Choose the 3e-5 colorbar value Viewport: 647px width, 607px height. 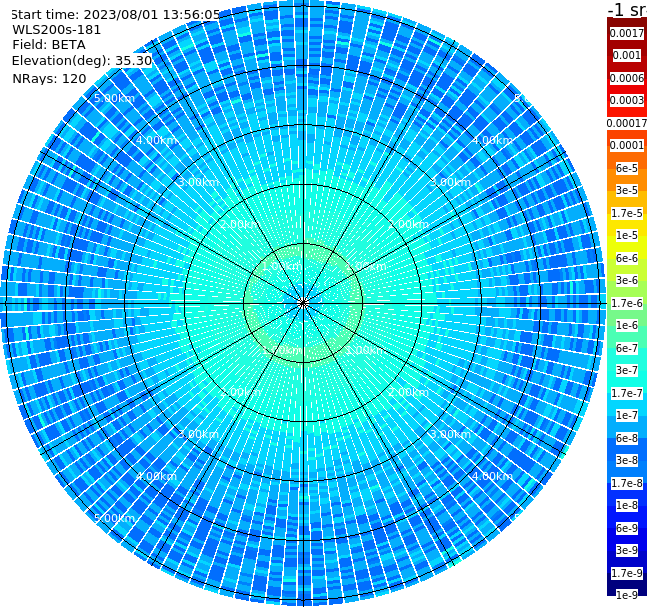click(x=627, y=190)
